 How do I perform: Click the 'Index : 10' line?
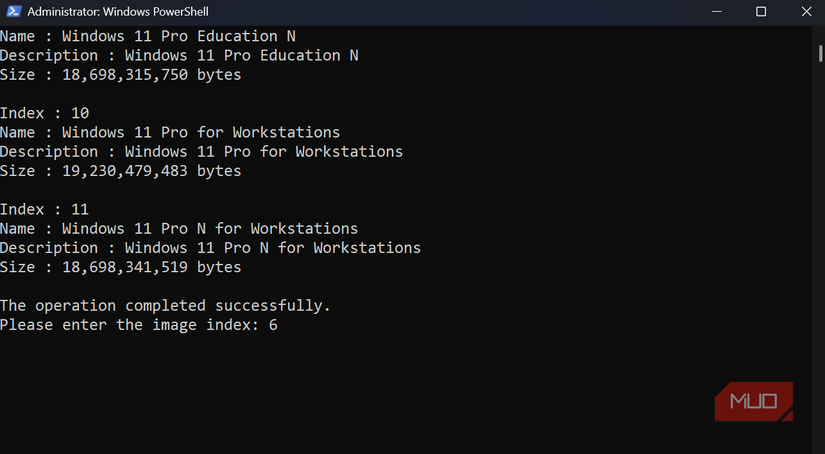tap(45, 113)
